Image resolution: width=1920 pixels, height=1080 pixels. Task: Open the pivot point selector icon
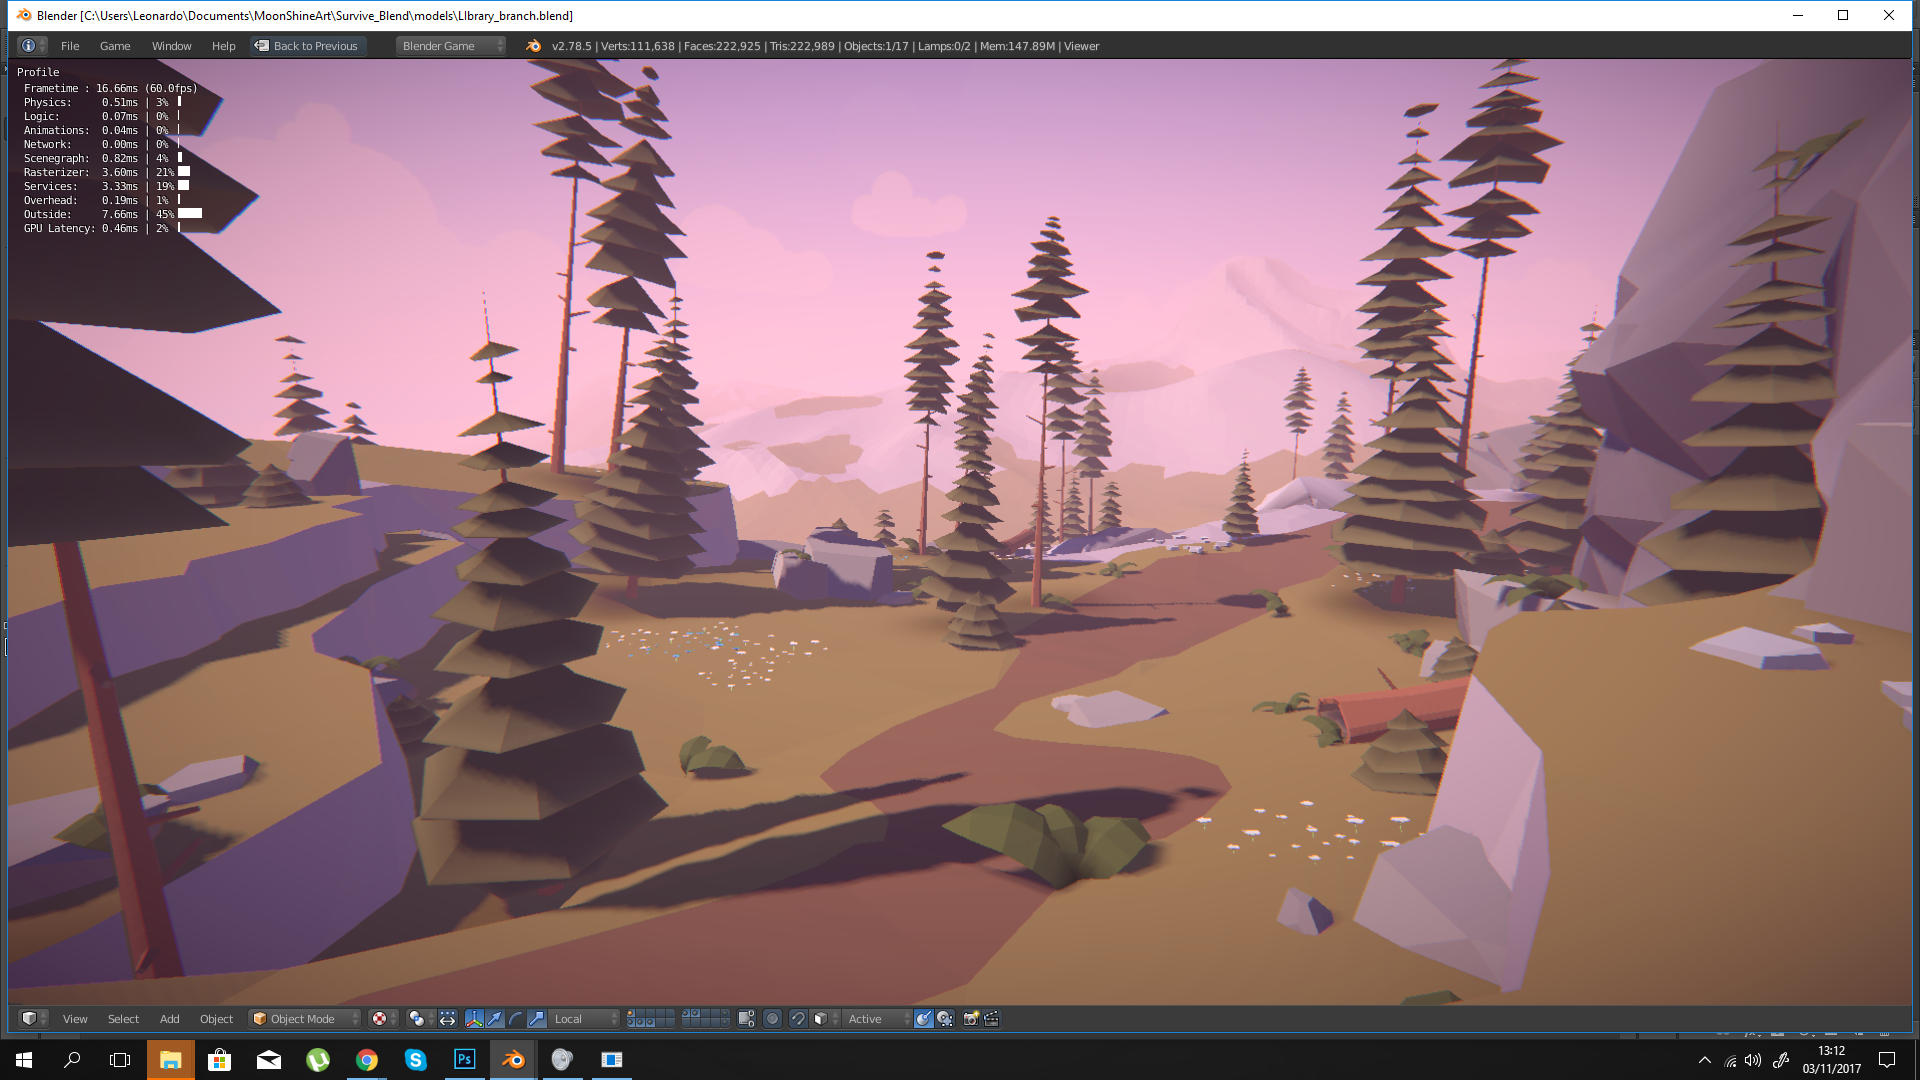pyautogui.click(x=417, y=1019)
